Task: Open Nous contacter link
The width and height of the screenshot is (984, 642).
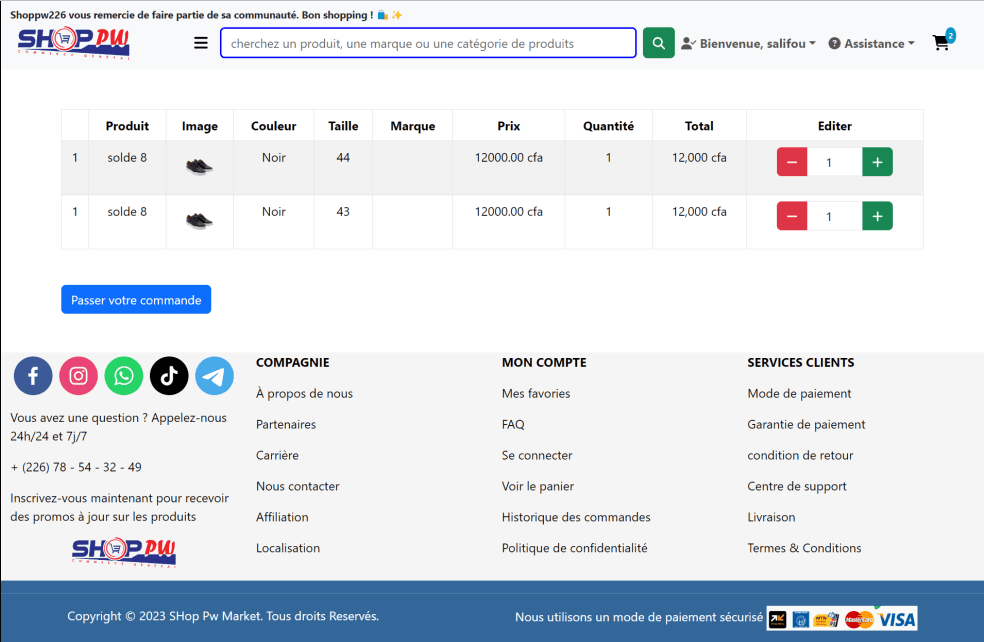Action: (x=297, y=486)
